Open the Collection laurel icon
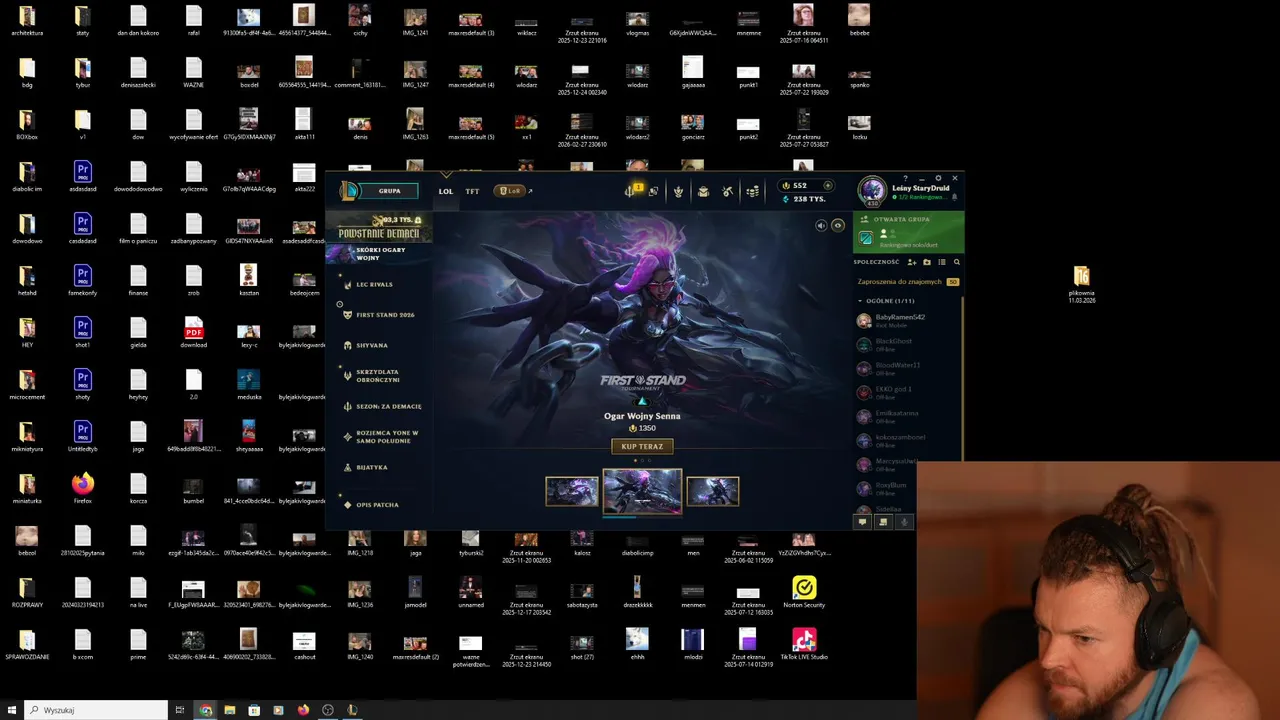Image resolution: width=1280 pixels, height=720 pixels. [x=678, y=191]
